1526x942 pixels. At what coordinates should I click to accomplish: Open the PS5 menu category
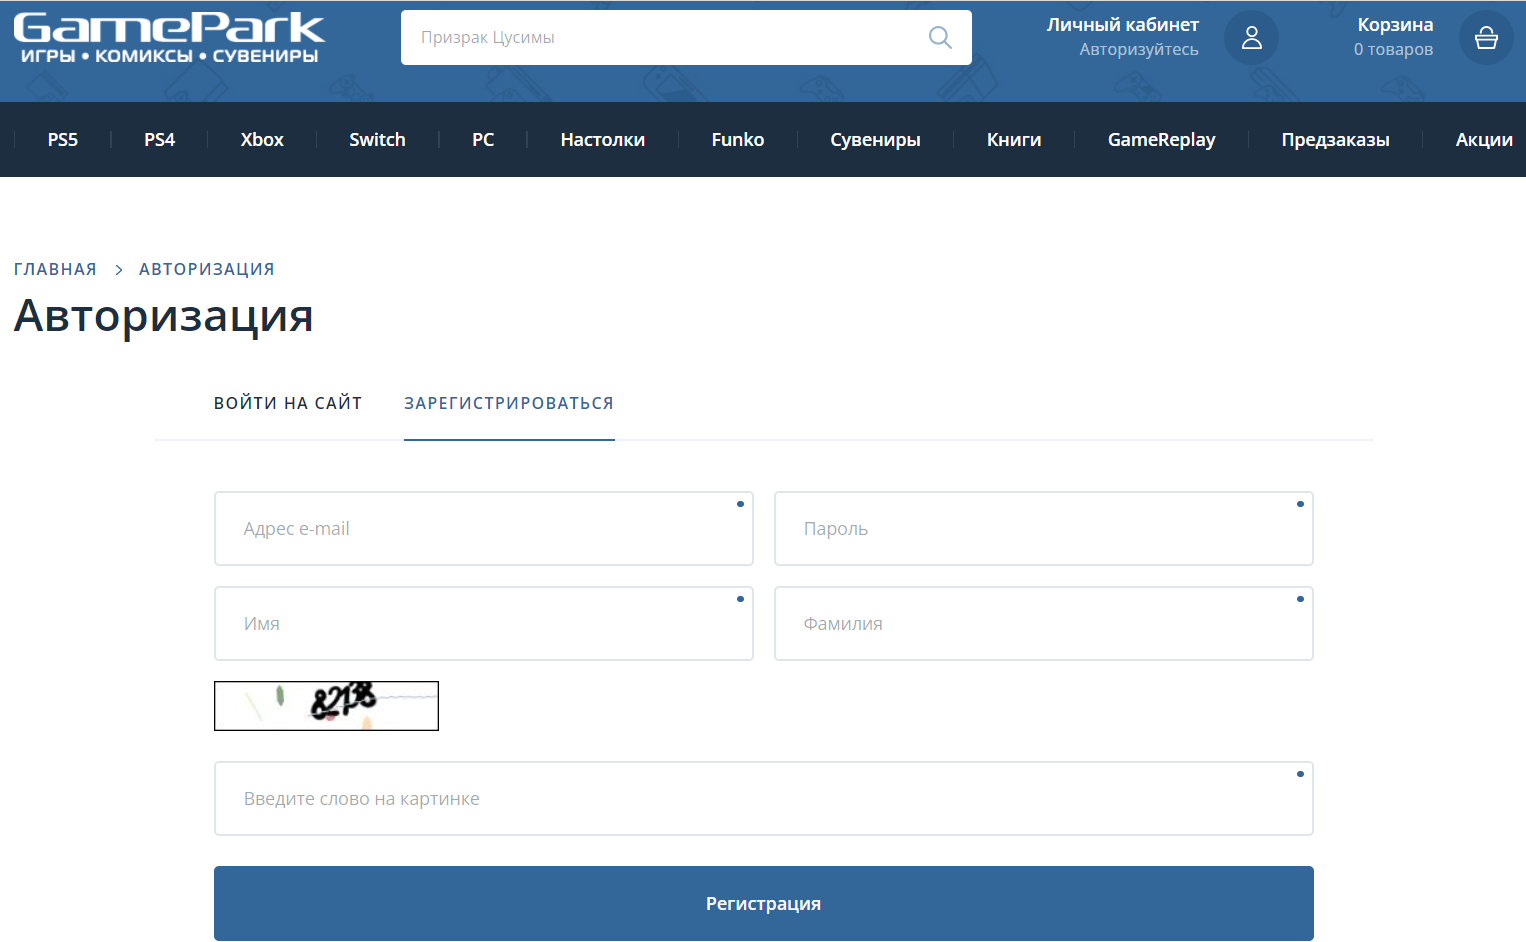click(x=63, y=140)
